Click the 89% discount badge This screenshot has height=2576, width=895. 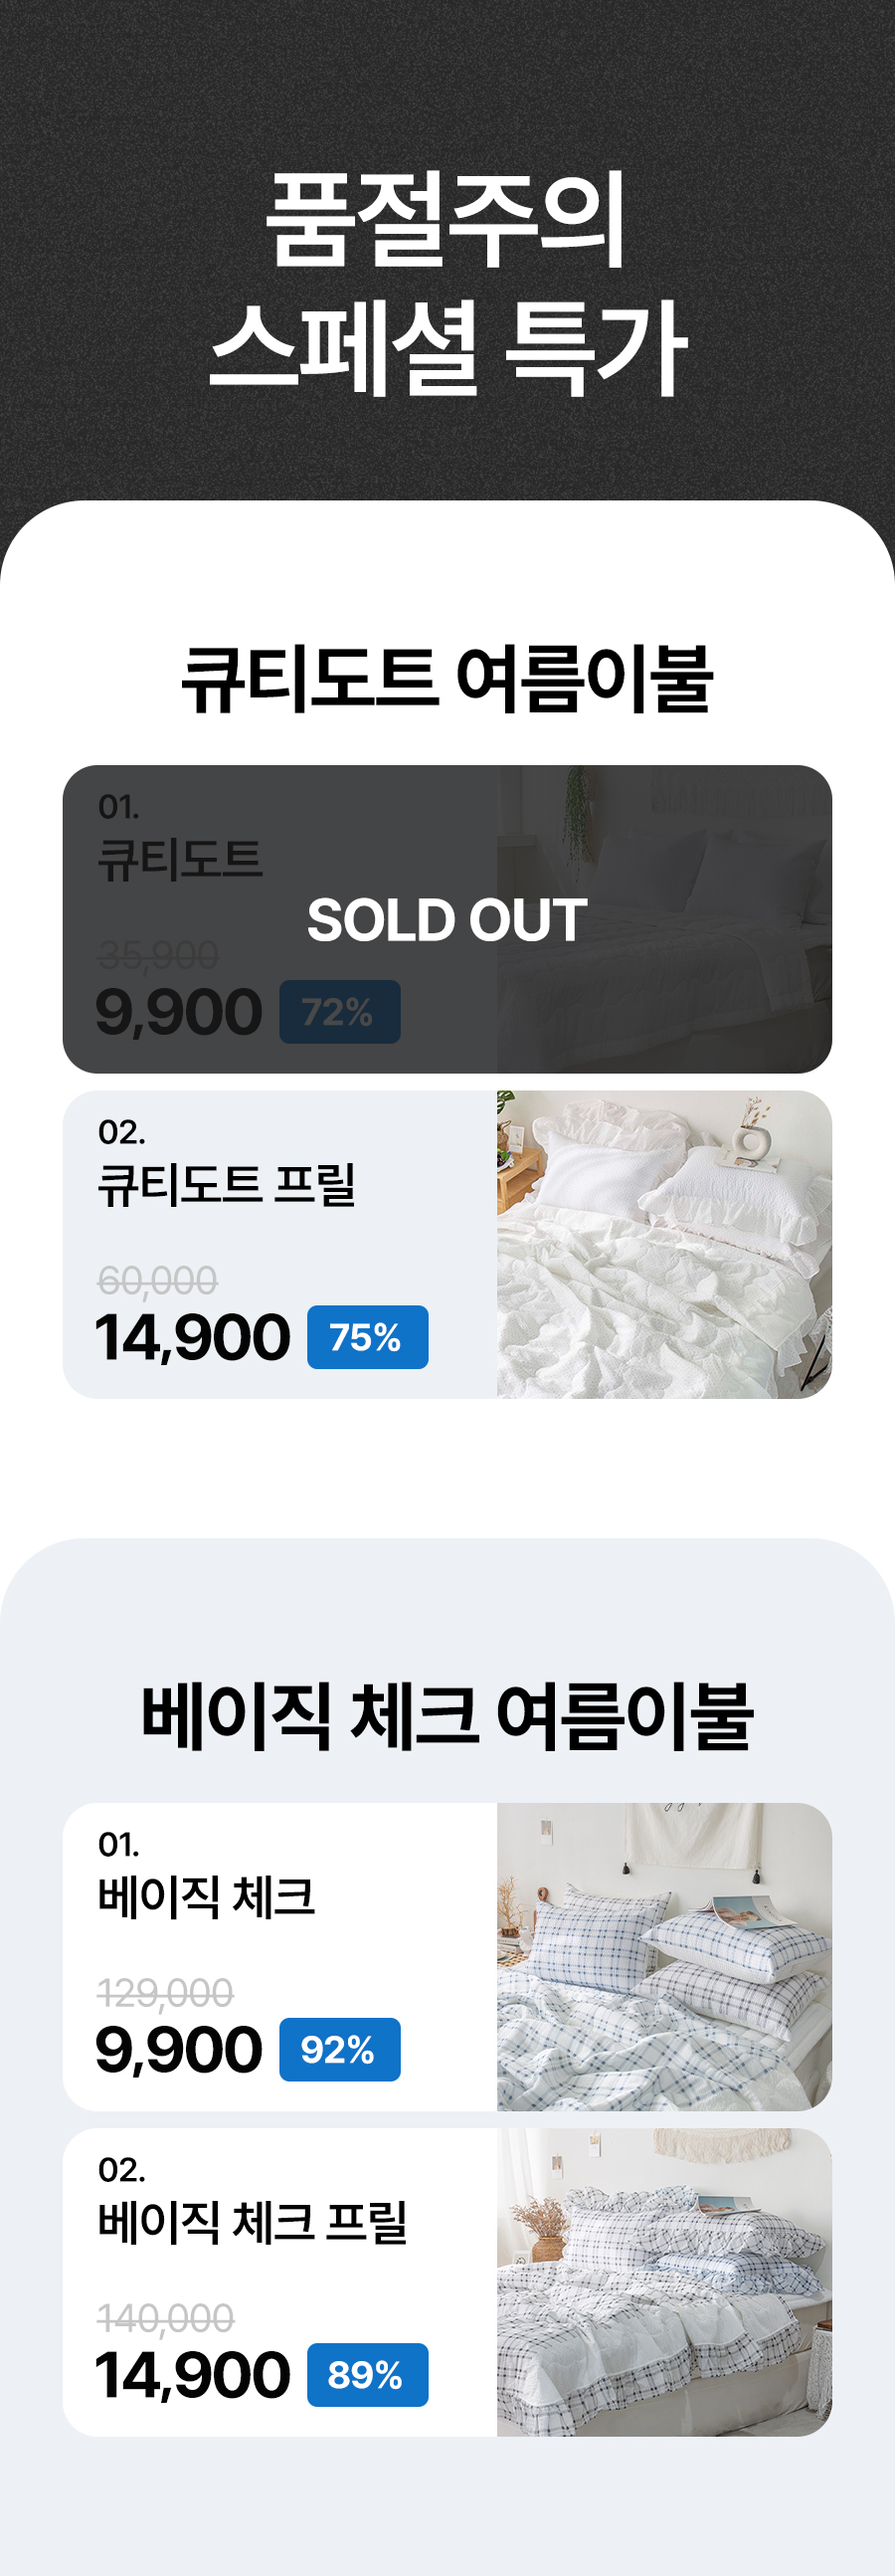tap(367, 2375)
